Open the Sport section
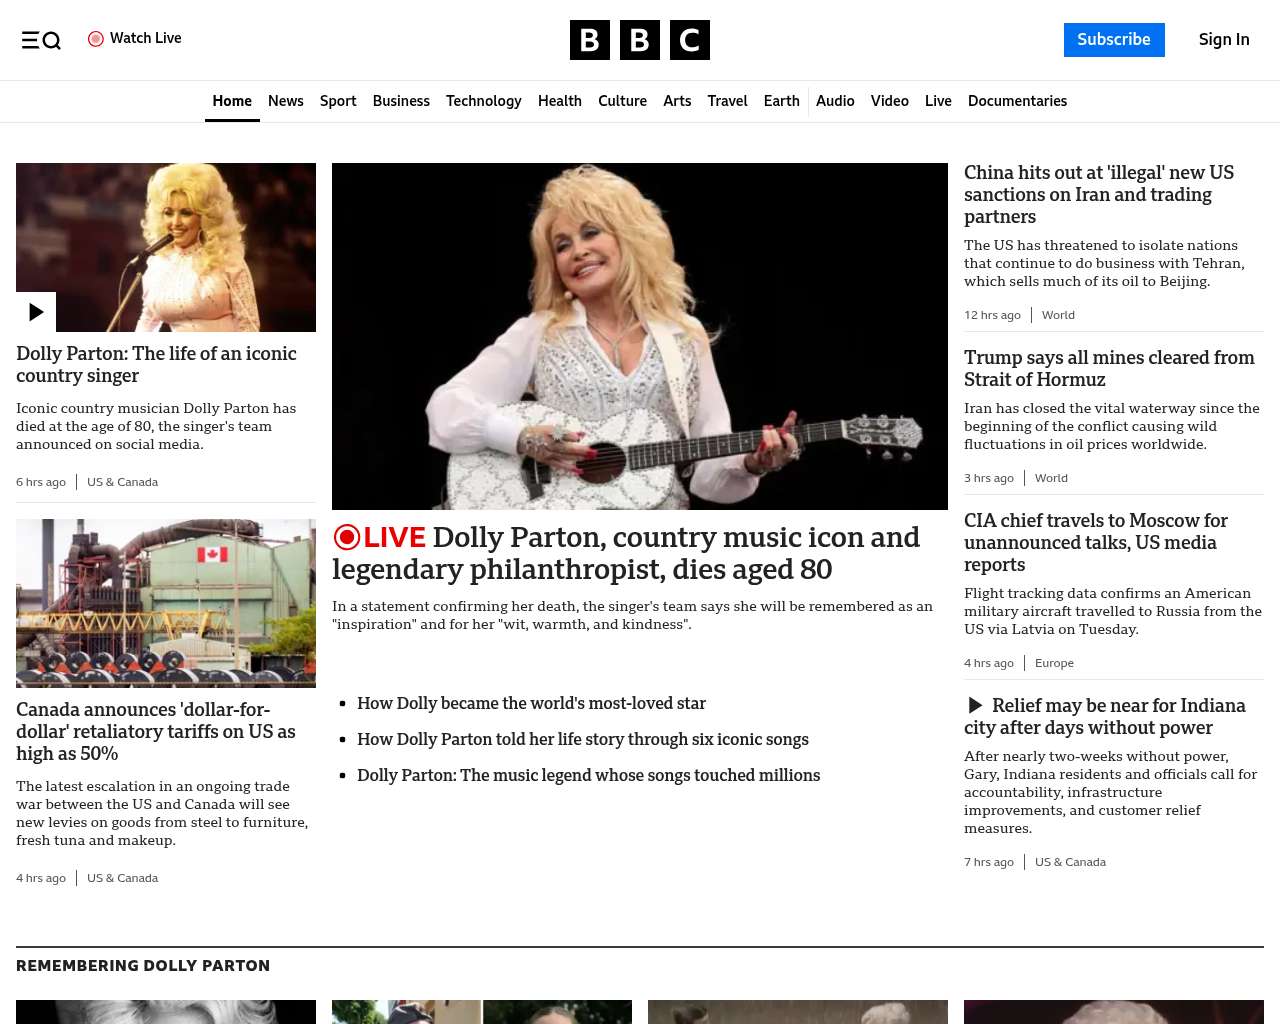Screen dimensions: 1280x1024 [x=338, y=101]
